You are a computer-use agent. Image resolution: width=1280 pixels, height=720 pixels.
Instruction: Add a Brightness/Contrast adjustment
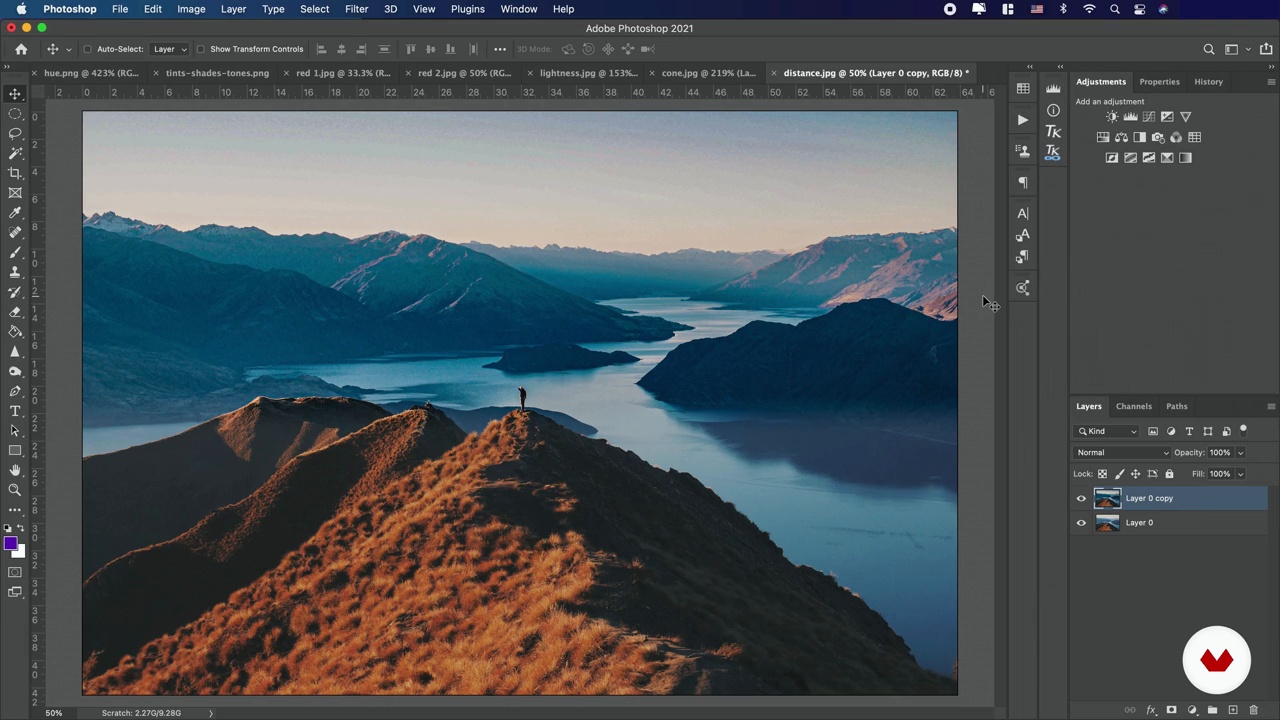pyautogui.click(x=1112, y=116)
